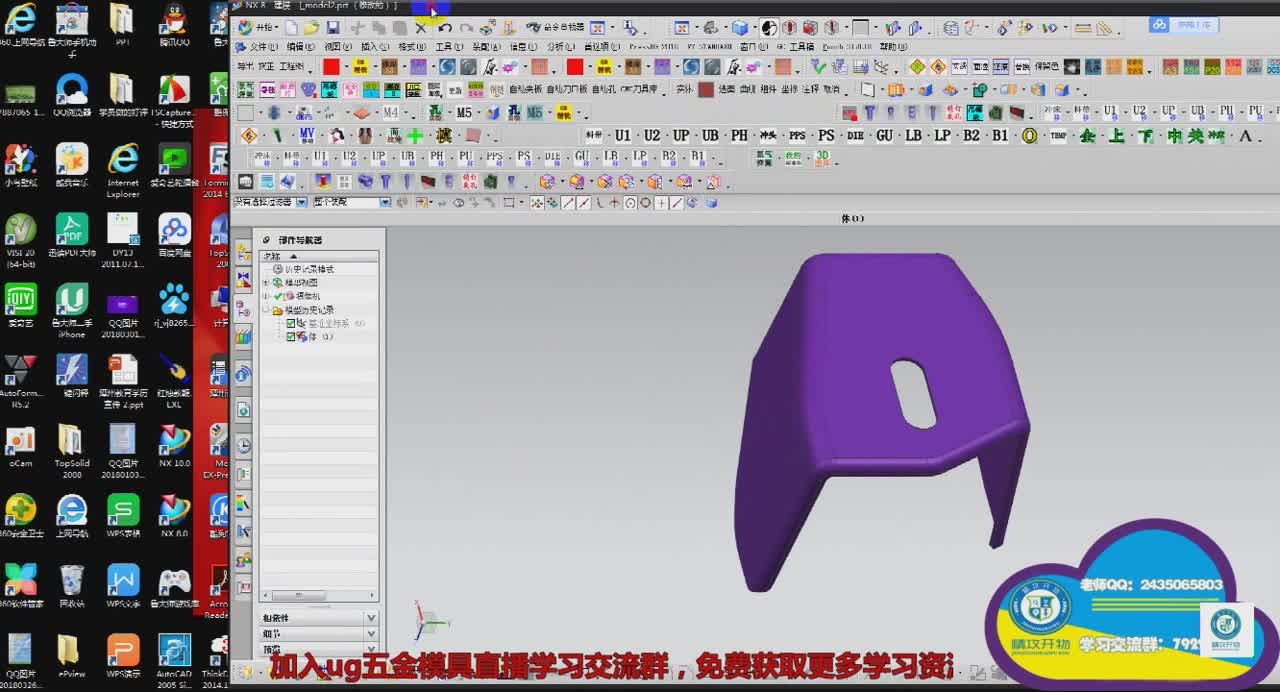Click the large GU toolbar button

click(884, 136)
